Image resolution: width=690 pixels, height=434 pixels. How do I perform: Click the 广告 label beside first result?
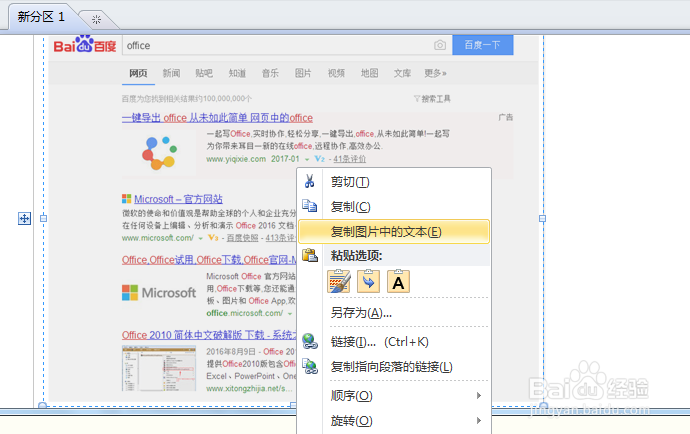pyautogui.click(x=506, y=118)
